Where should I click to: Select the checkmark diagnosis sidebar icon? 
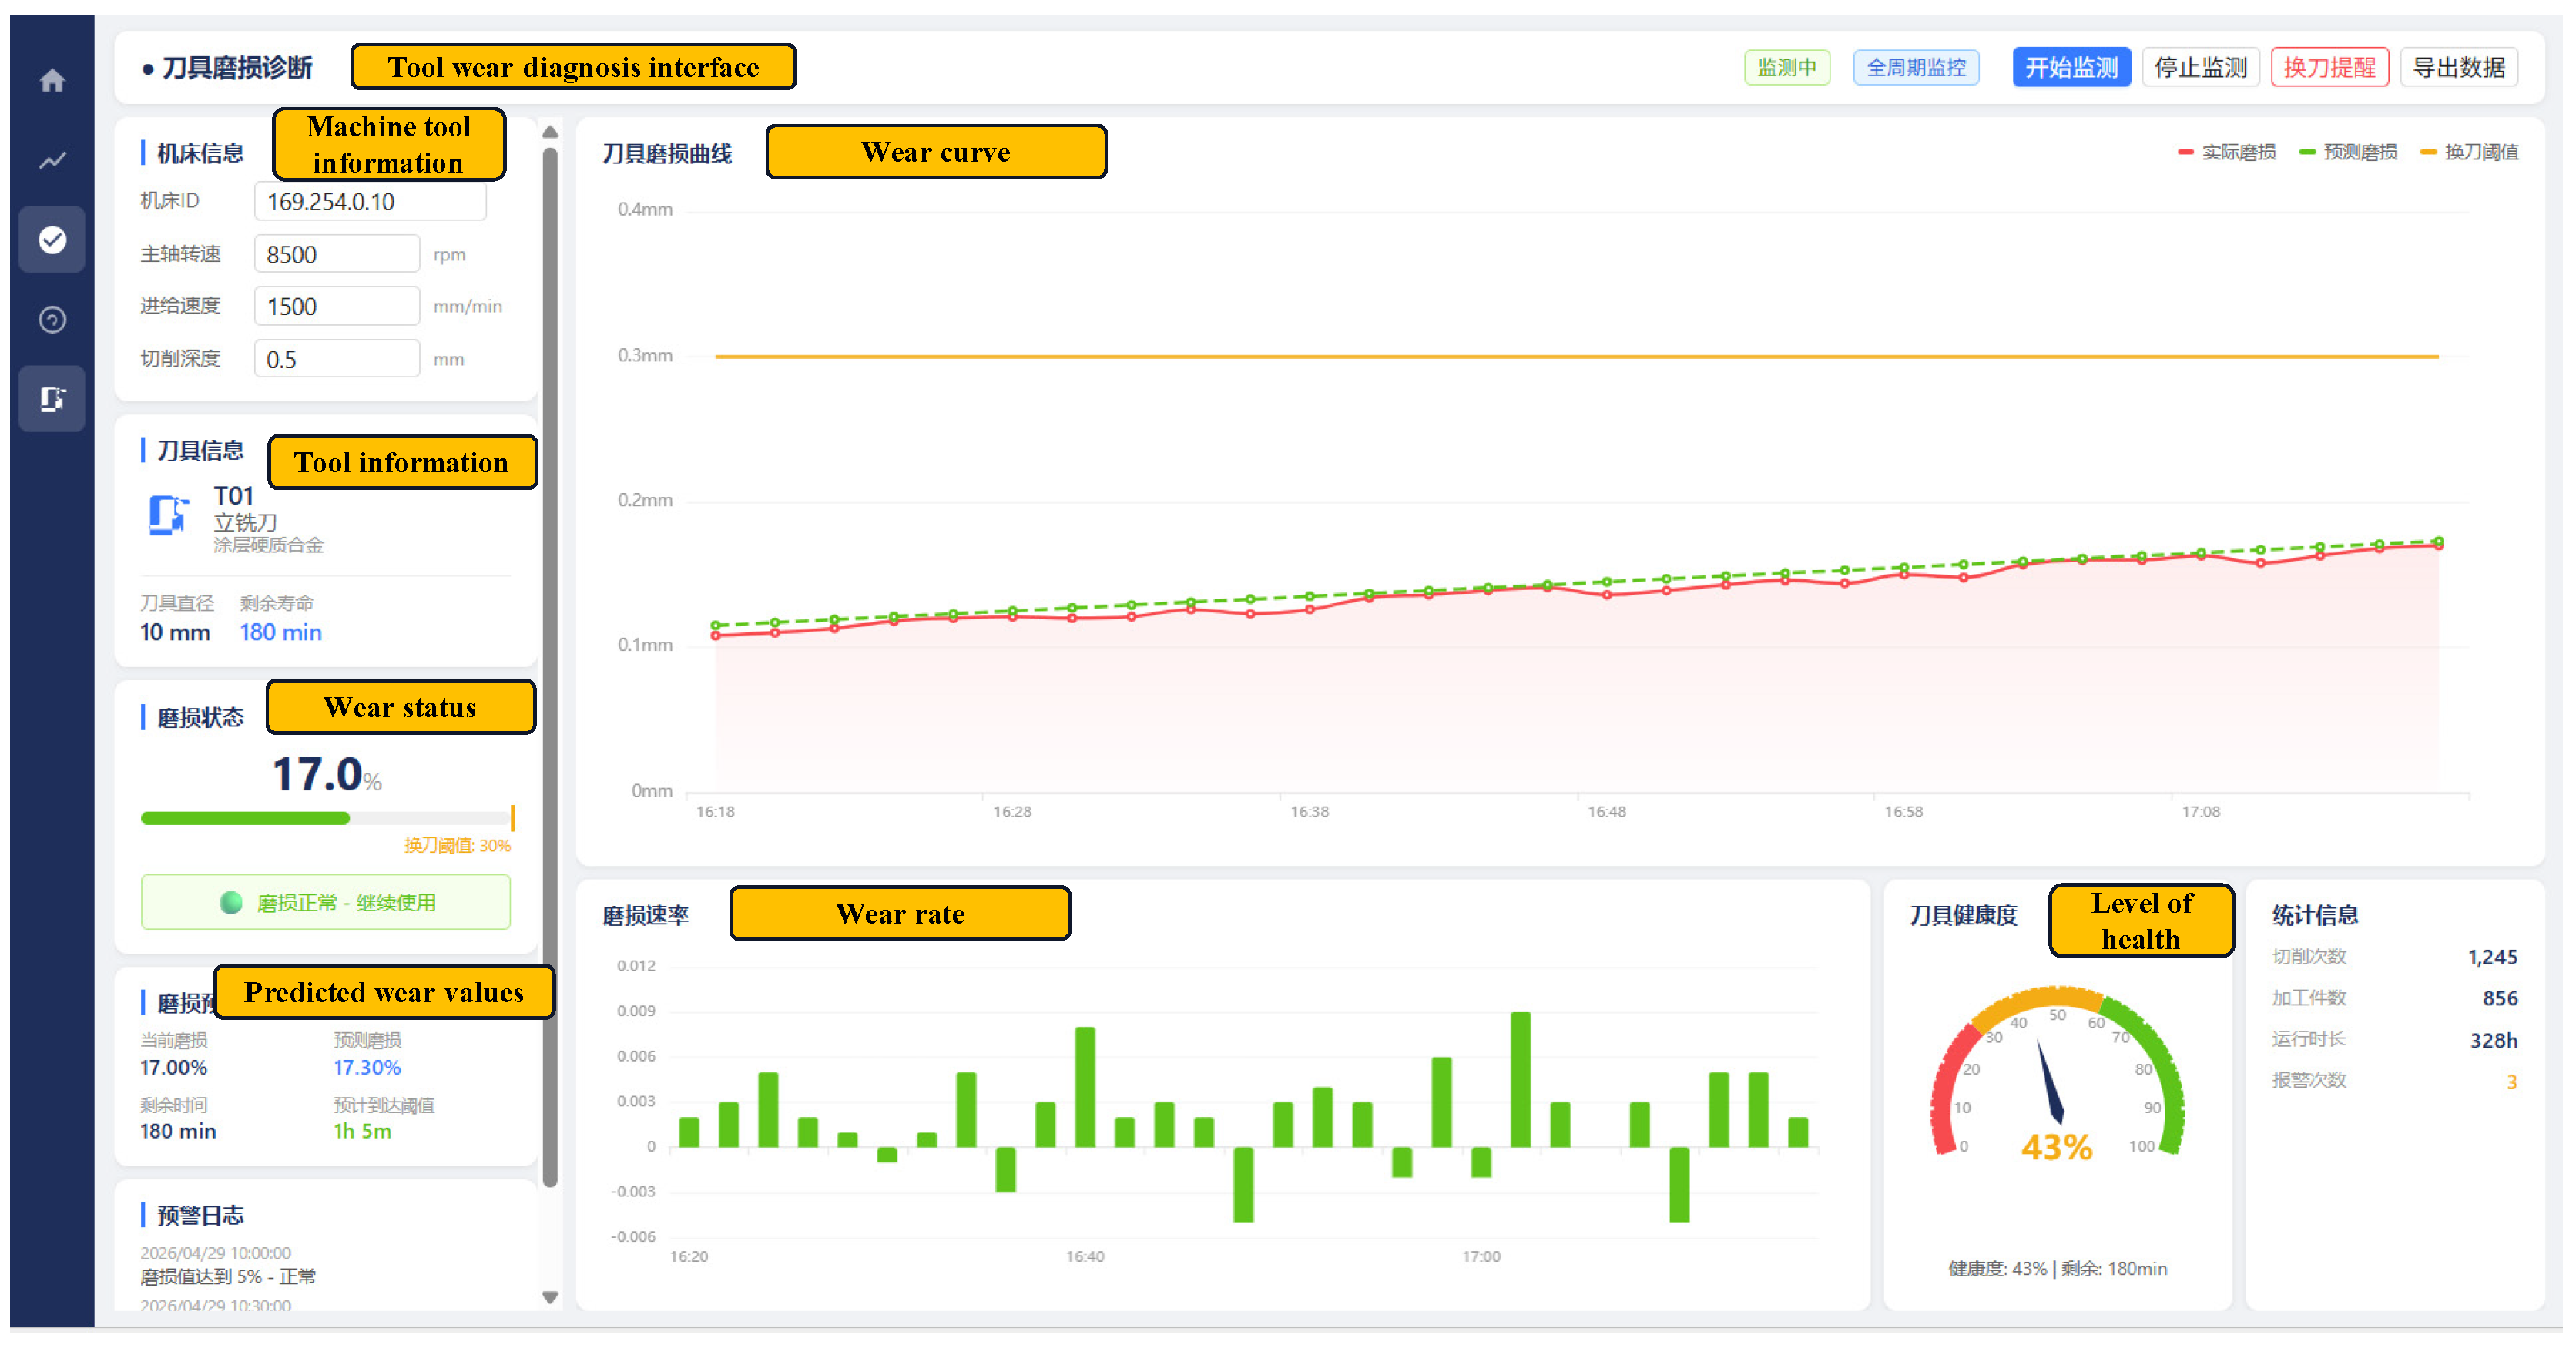pyautogui.click(x=52, y=240)
